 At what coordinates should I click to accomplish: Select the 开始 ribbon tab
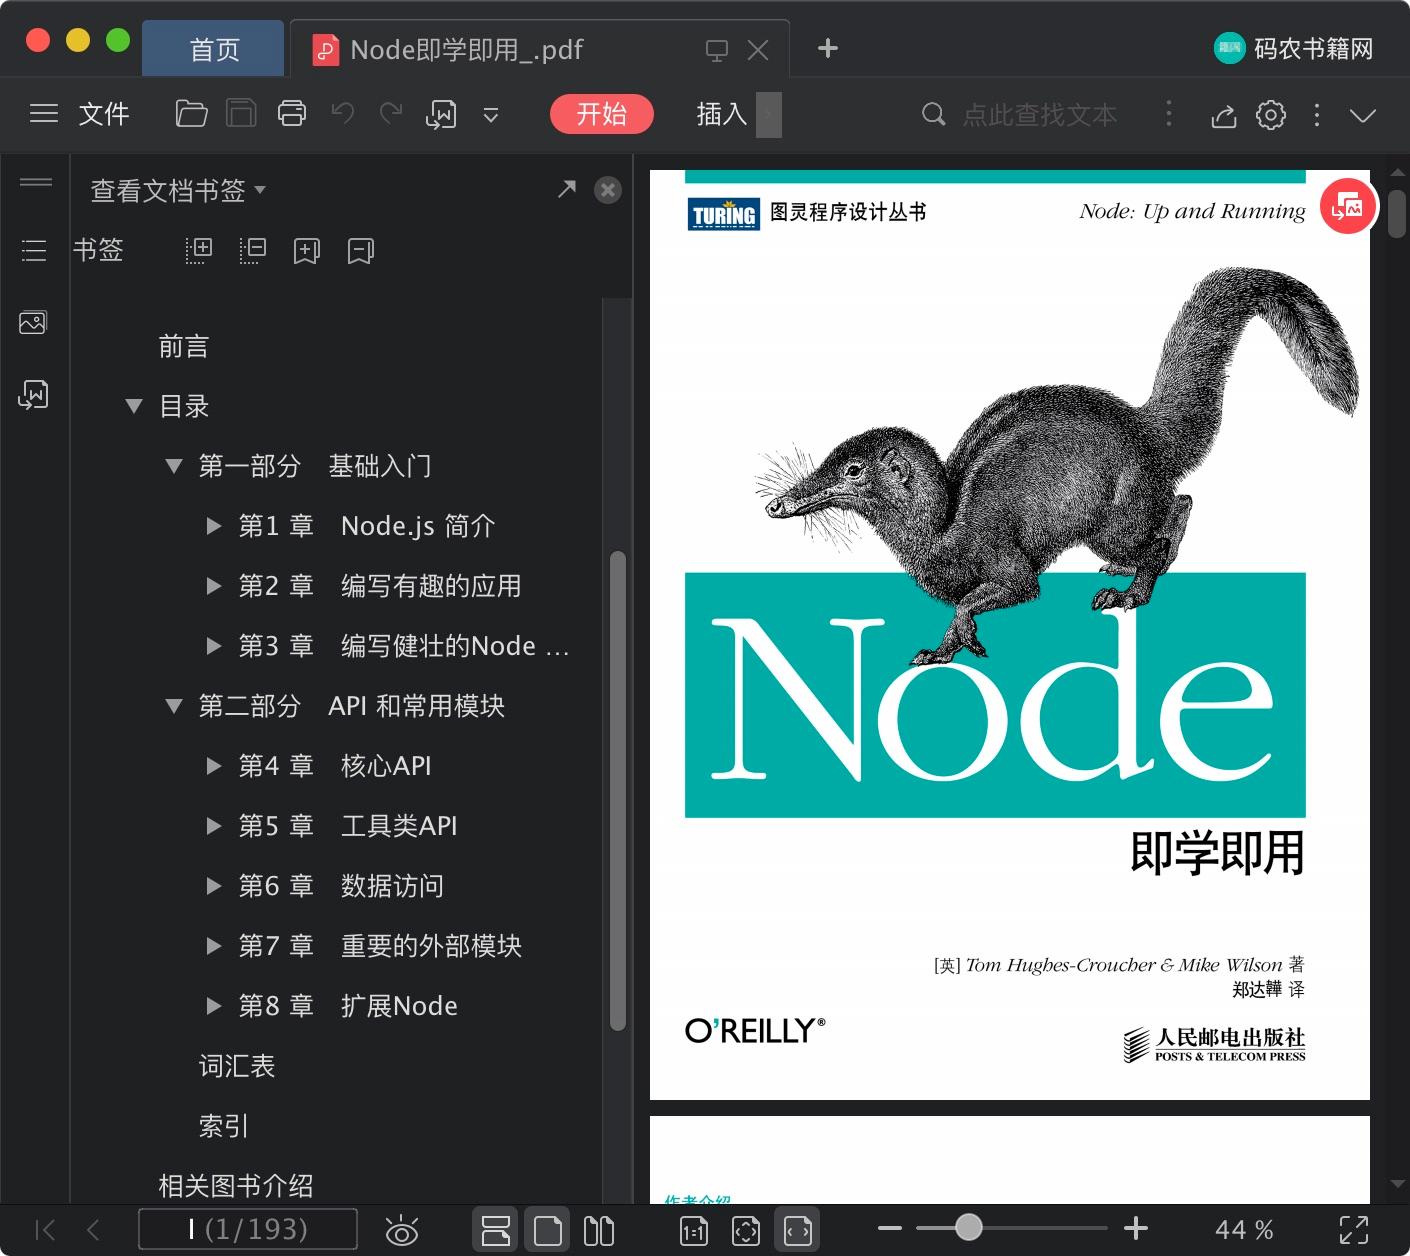[601, 114]
